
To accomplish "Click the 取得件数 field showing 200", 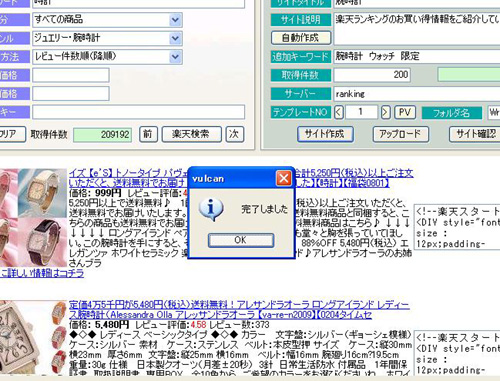I will pyautogui.click(x=372, y=75).
